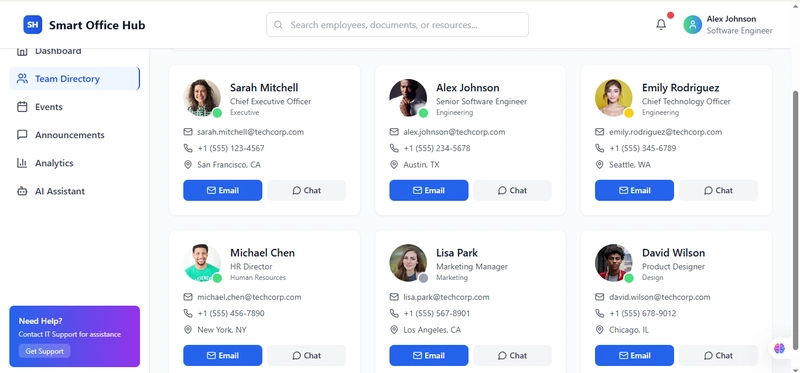Click the Events calendar icon in the sidebar

(22, 107)
